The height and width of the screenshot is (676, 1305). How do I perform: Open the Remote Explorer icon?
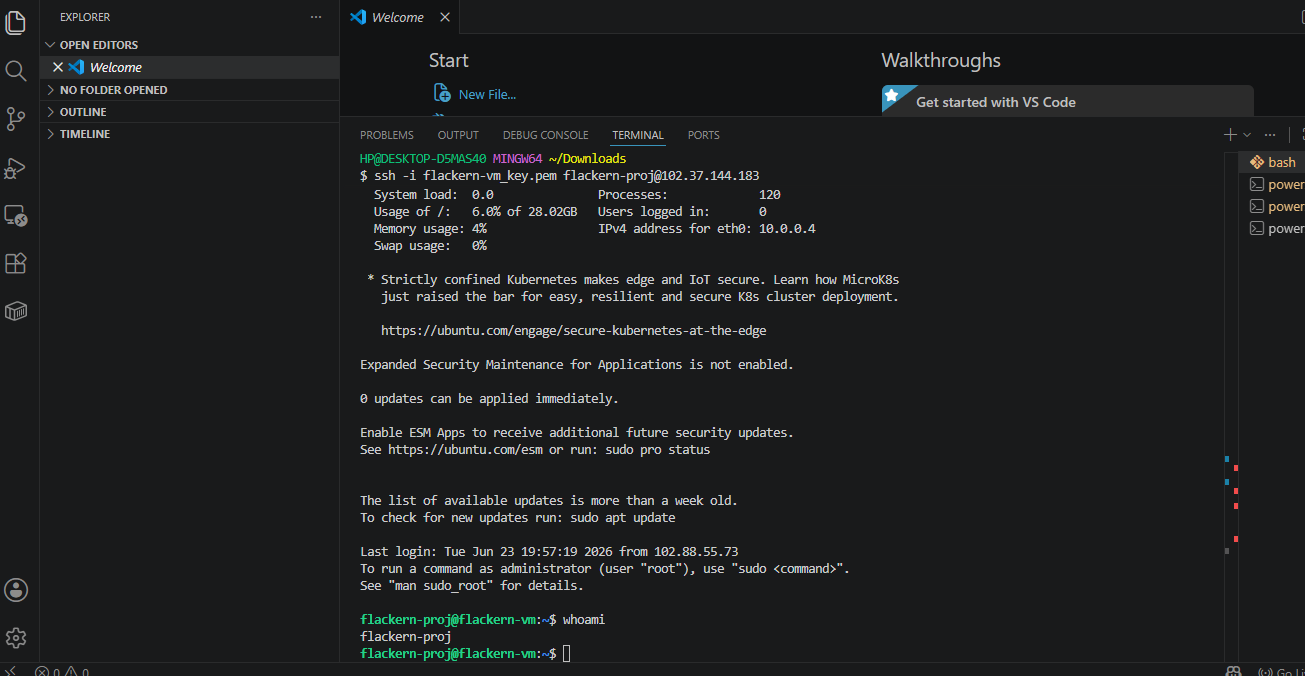point(15,215)
